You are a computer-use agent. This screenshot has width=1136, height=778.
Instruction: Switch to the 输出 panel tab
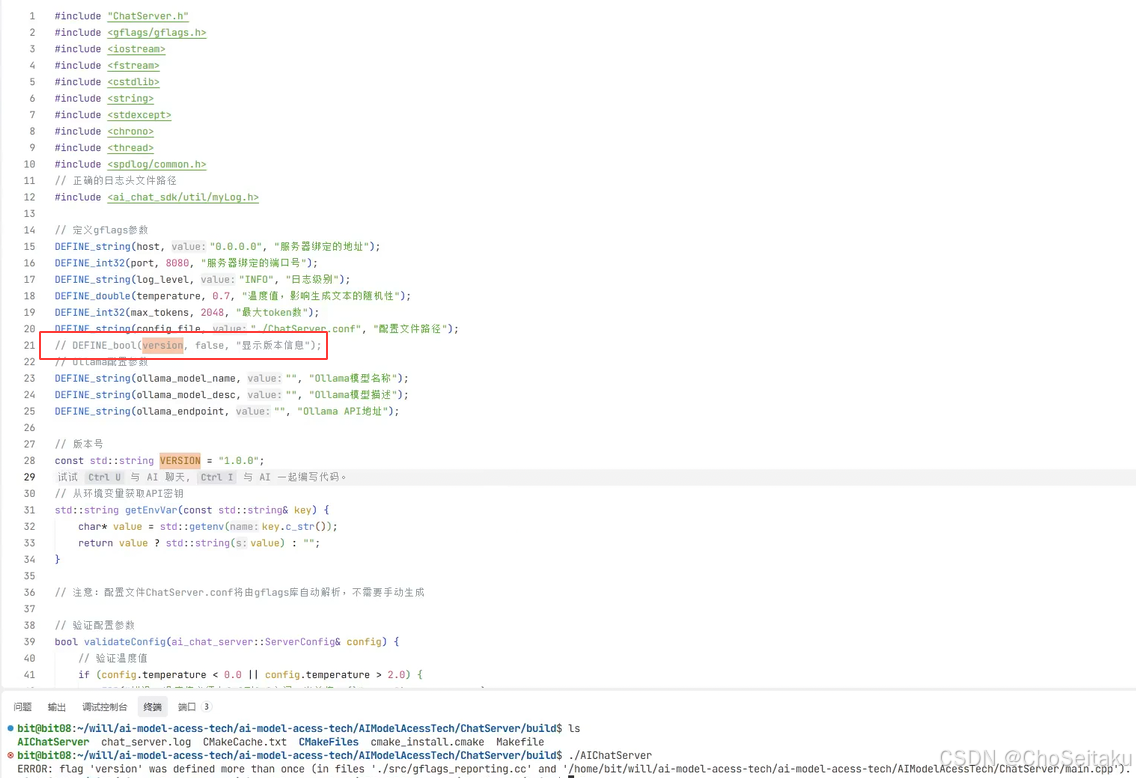57,706
